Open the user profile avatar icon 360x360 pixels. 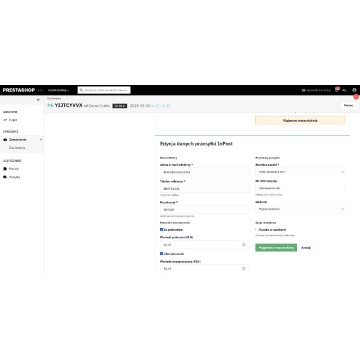[x=354, y=90]
